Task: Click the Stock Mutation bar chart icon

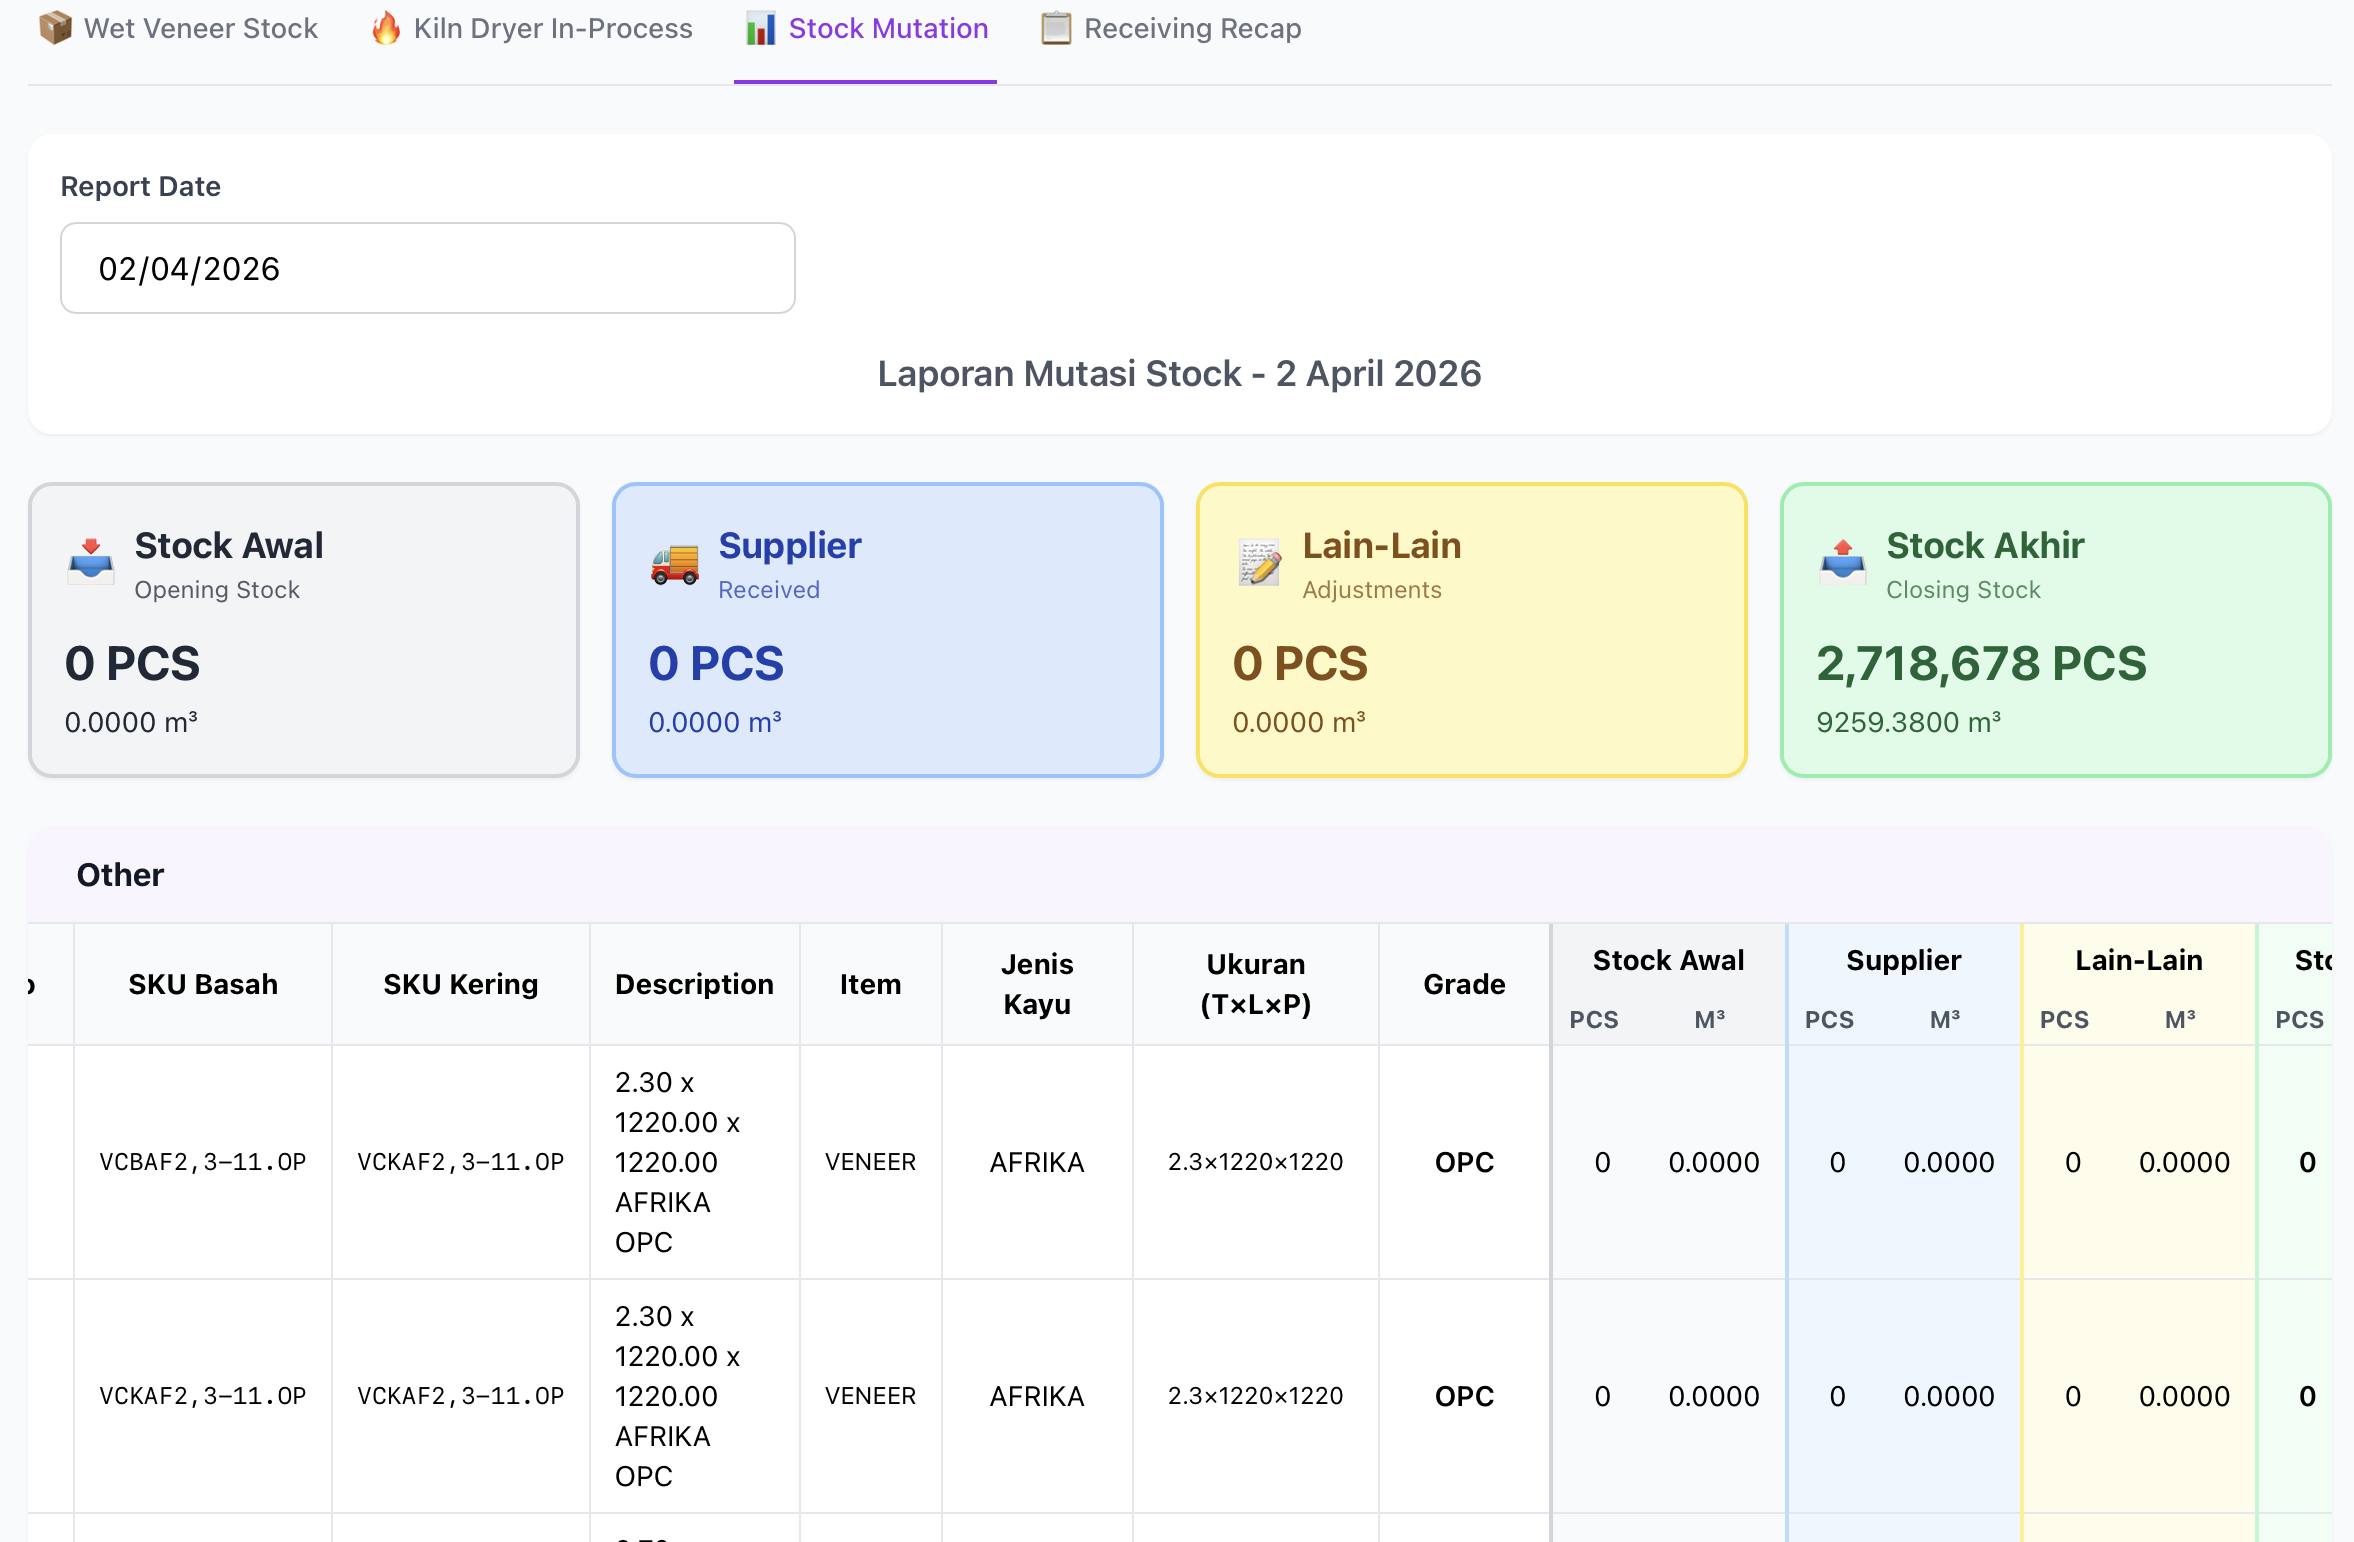Action: pyautogui.click(x=760, y=28)
